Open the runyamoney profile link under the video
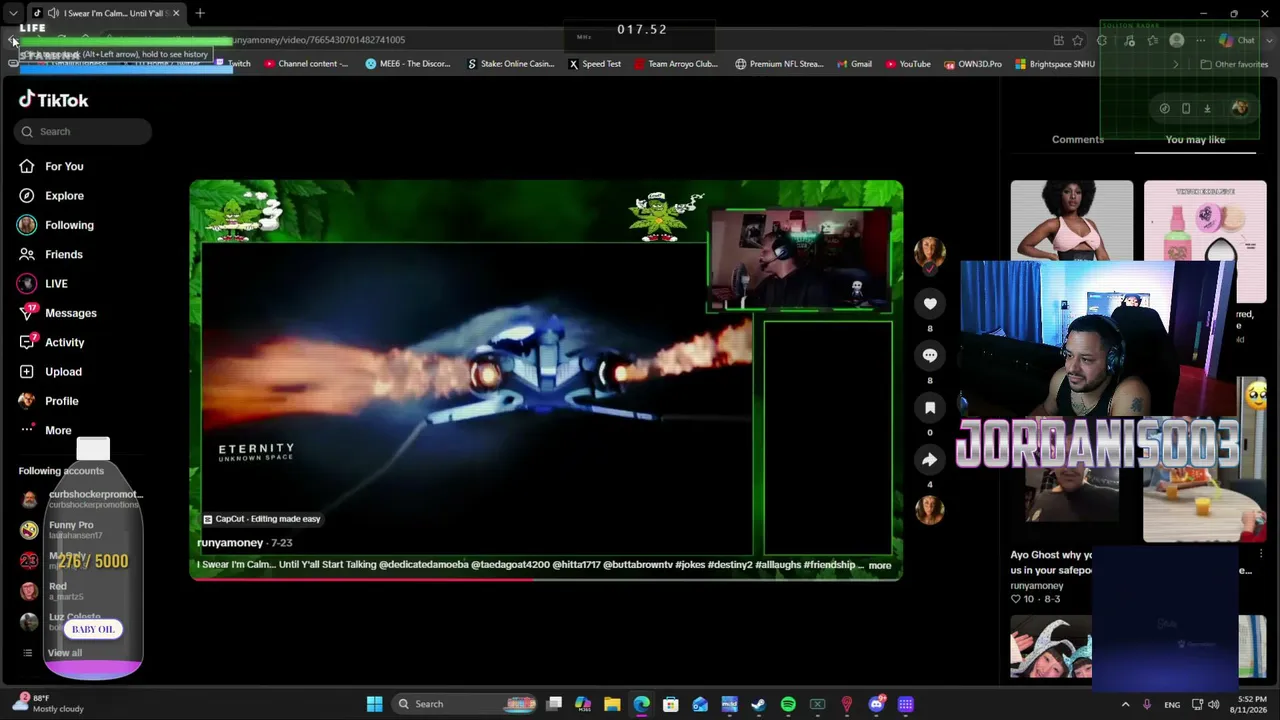This screenshot has height=720, width=1280. point(230,543)
